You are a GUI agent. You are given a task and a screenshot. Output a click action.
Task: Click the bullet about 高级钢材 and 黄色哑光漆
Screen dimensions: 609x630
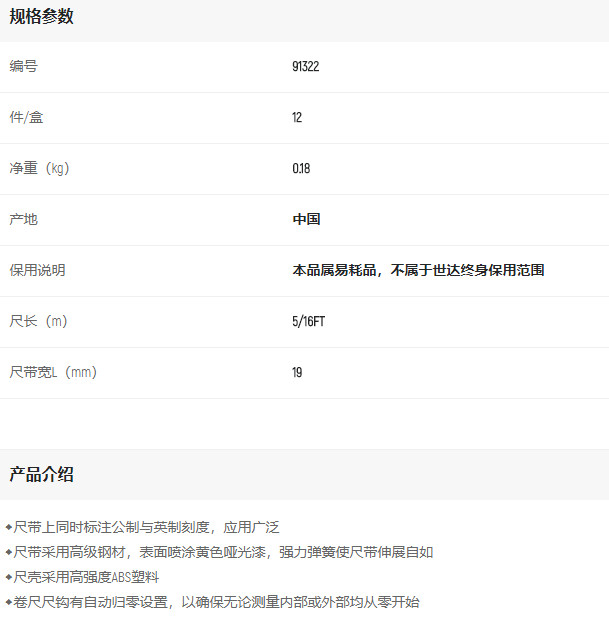(x=223, y=552)
